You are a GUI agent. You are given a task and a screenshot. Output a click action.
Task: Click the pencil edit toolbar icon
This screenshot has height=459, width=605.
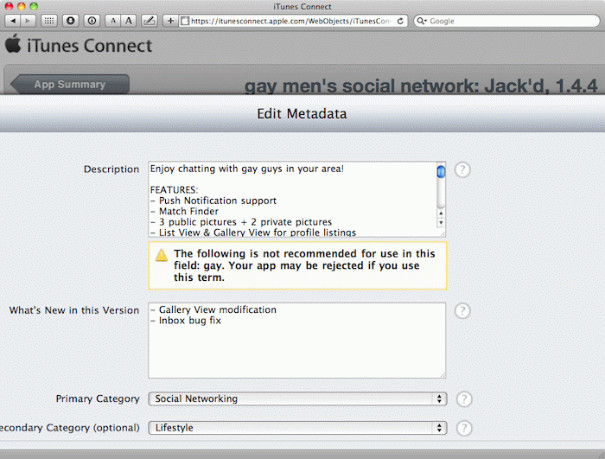[x=149, y=21]
